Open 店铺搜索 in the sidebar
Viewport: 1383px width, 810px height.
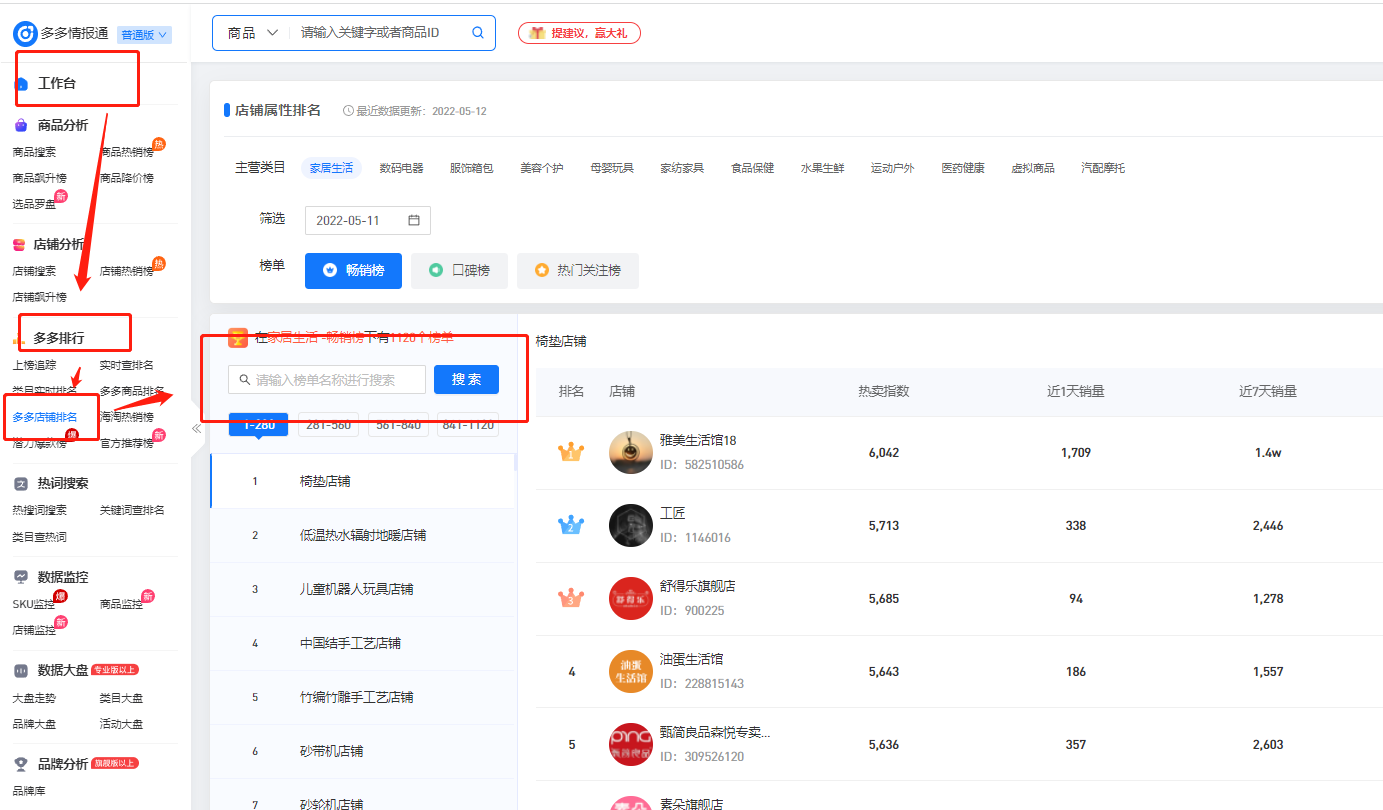tap(34, 271)
